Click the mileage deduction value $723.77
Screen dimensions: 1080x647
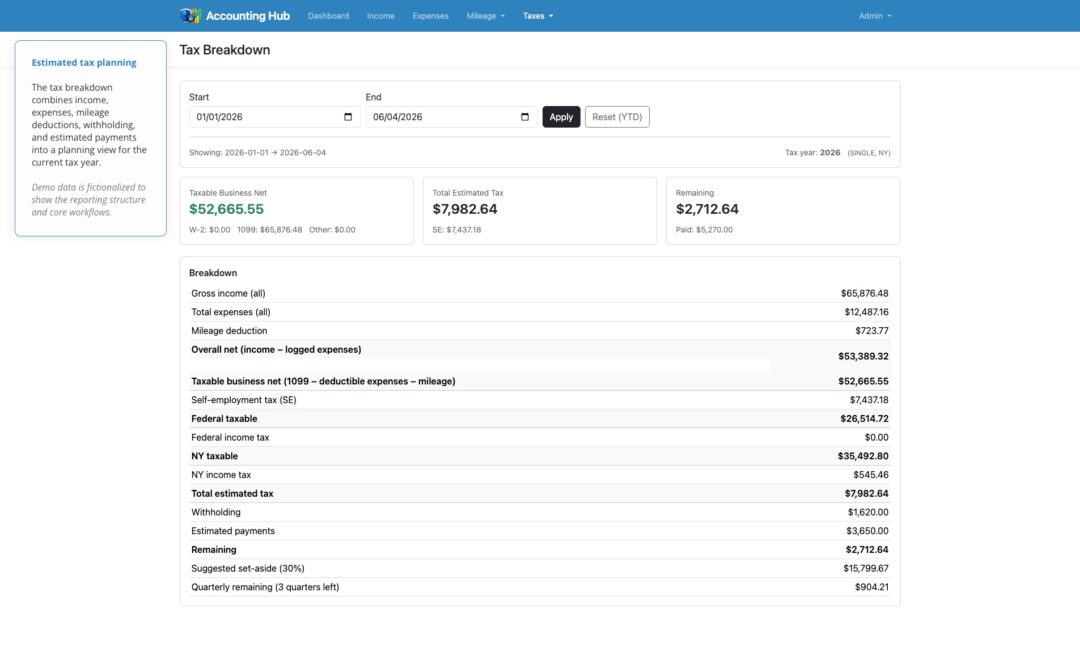872,331
